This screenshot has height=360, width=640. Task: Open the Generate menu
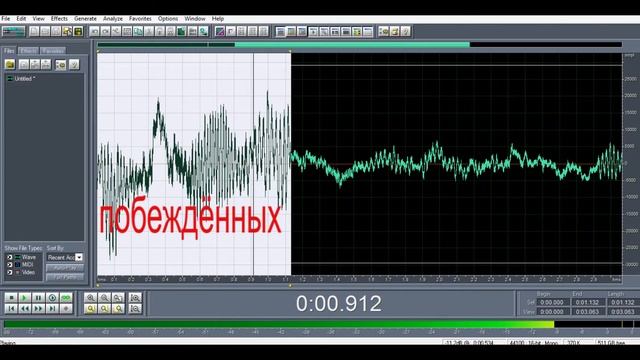85,18
